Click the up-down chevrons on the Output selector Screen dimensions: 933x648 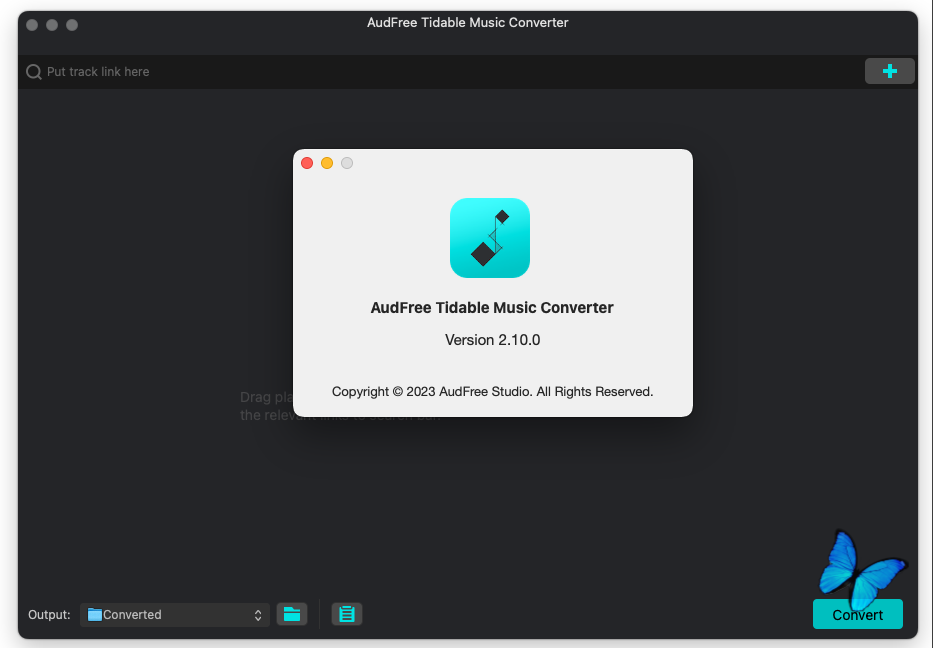click(258, 615)
